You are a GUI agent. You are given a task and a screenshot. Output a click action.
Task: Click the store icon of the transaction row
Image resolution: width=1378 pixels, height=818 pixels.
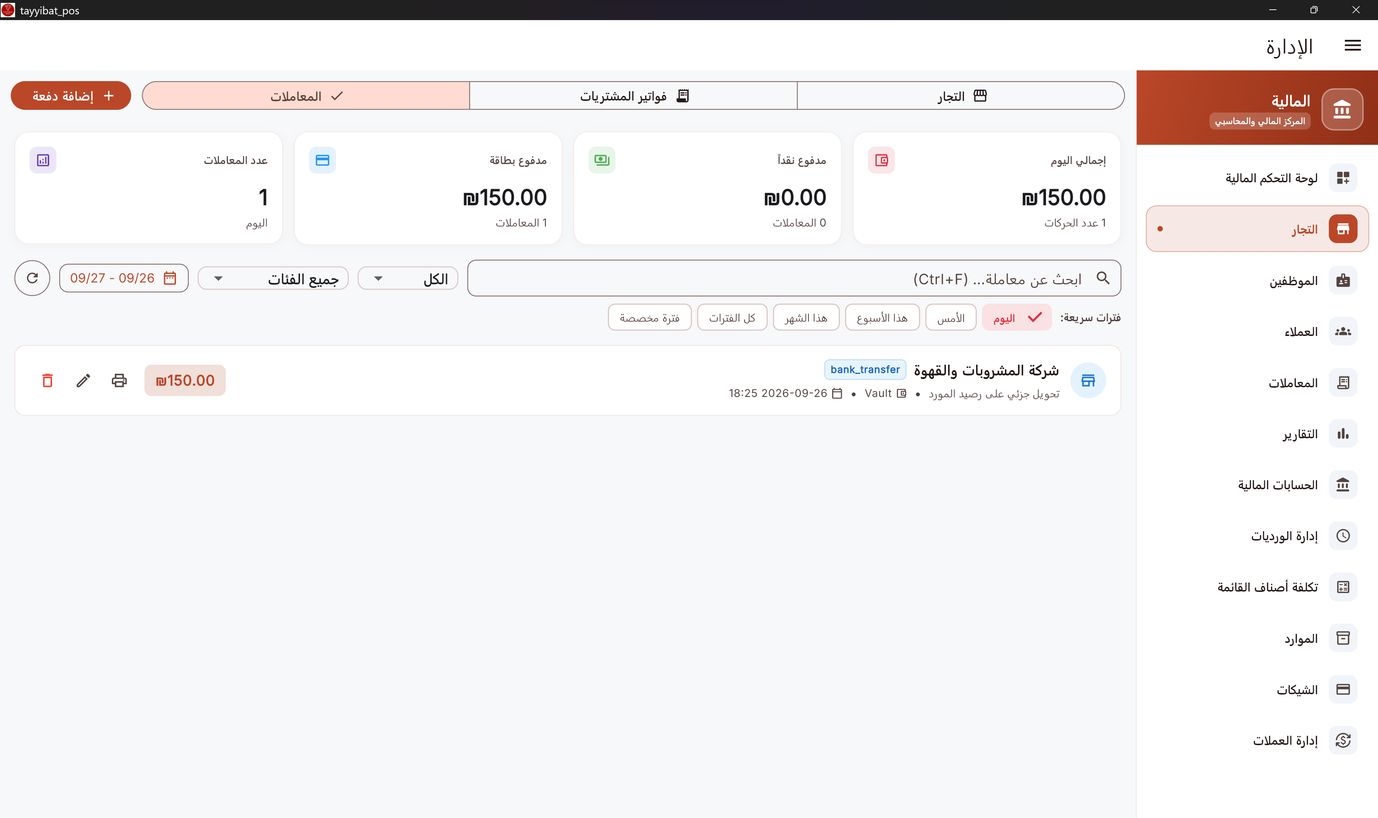[1088, 380]
